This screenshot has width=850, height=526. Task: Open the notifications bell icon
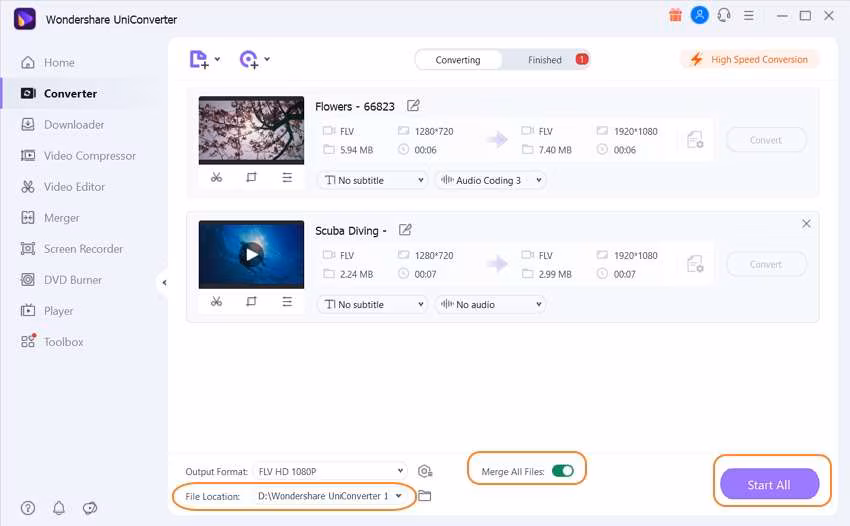(59, 508)
